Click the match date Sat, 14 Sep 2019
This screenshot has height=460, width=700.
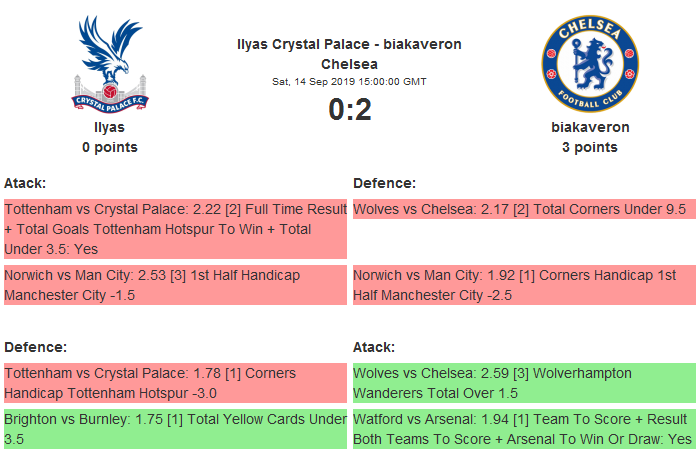350,81
